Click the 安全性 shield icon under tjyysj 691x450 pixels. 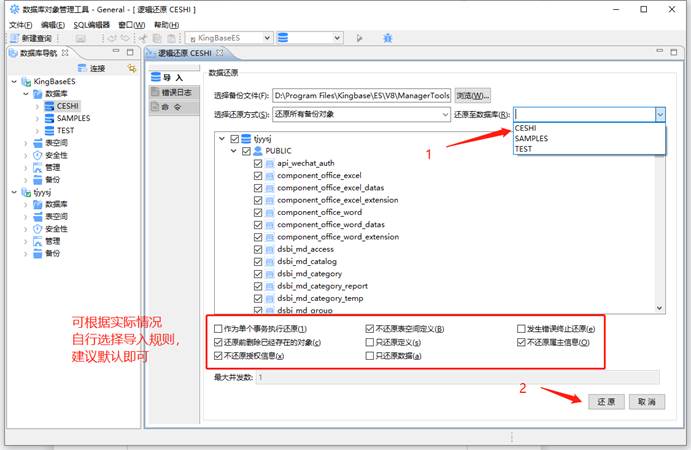[x=38, y=229]
